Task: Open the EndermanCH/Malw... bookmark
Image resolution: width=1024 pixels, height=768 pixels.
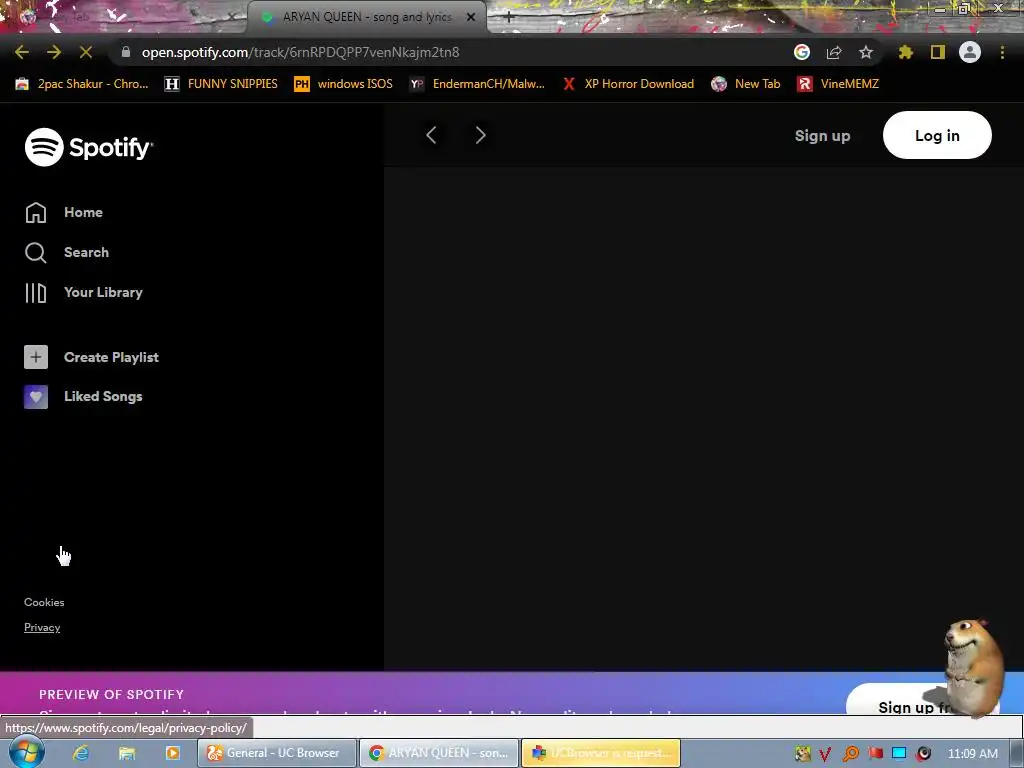Action: pos(477,84)
